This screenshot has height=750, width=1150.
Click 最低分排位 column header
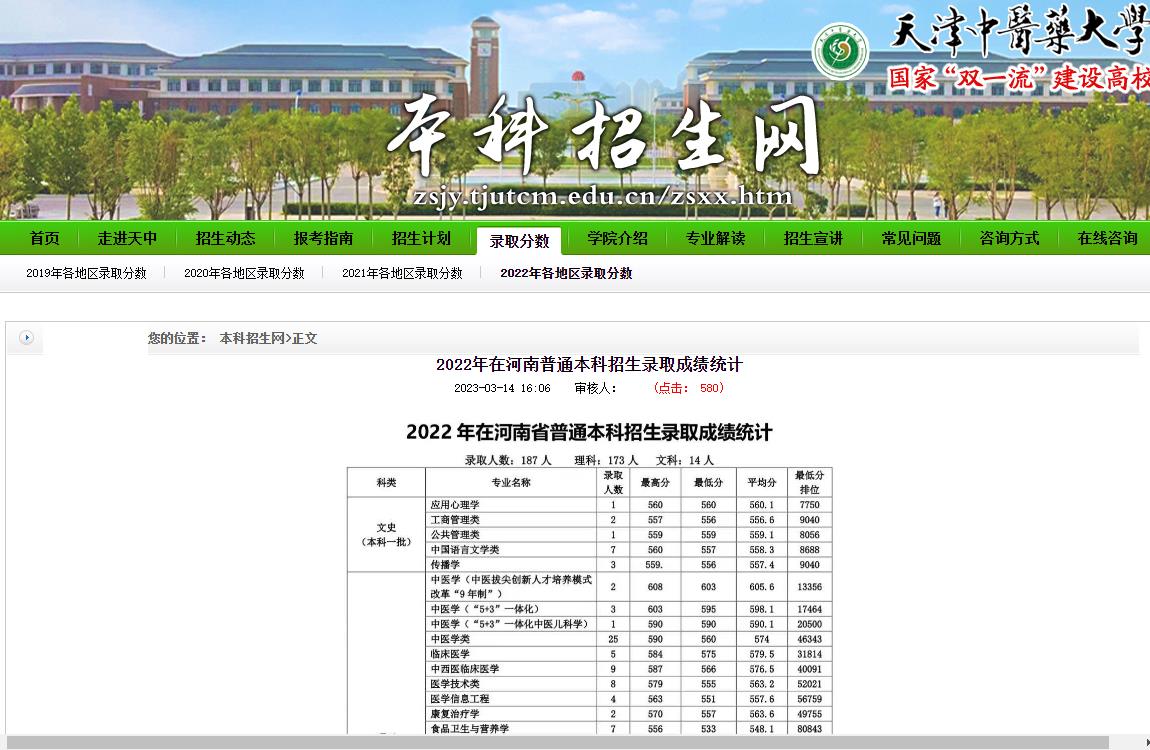click(810, 482)
